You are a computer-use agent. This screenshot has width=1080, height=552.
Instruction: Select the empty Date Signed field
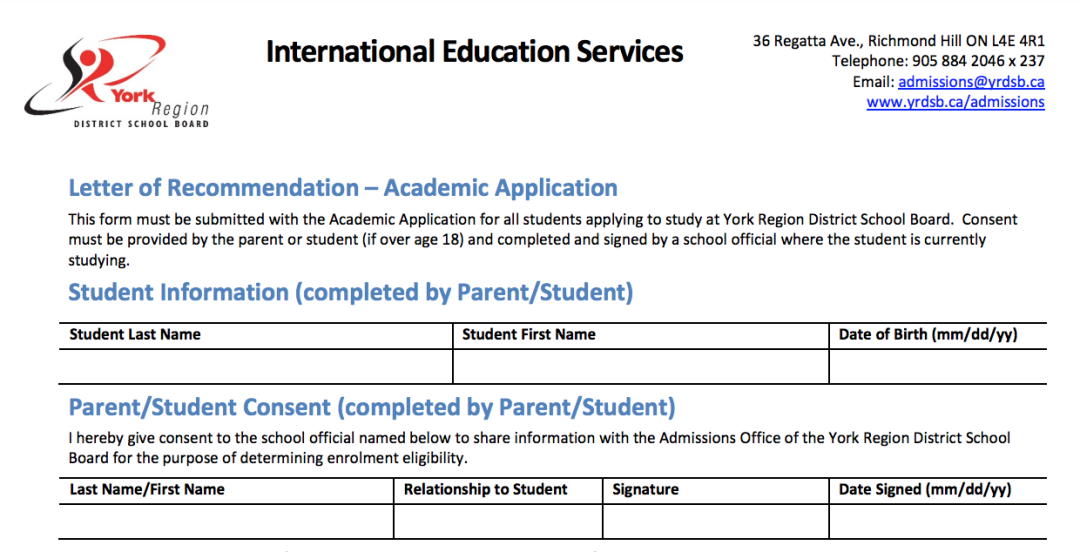pos(937,522)
